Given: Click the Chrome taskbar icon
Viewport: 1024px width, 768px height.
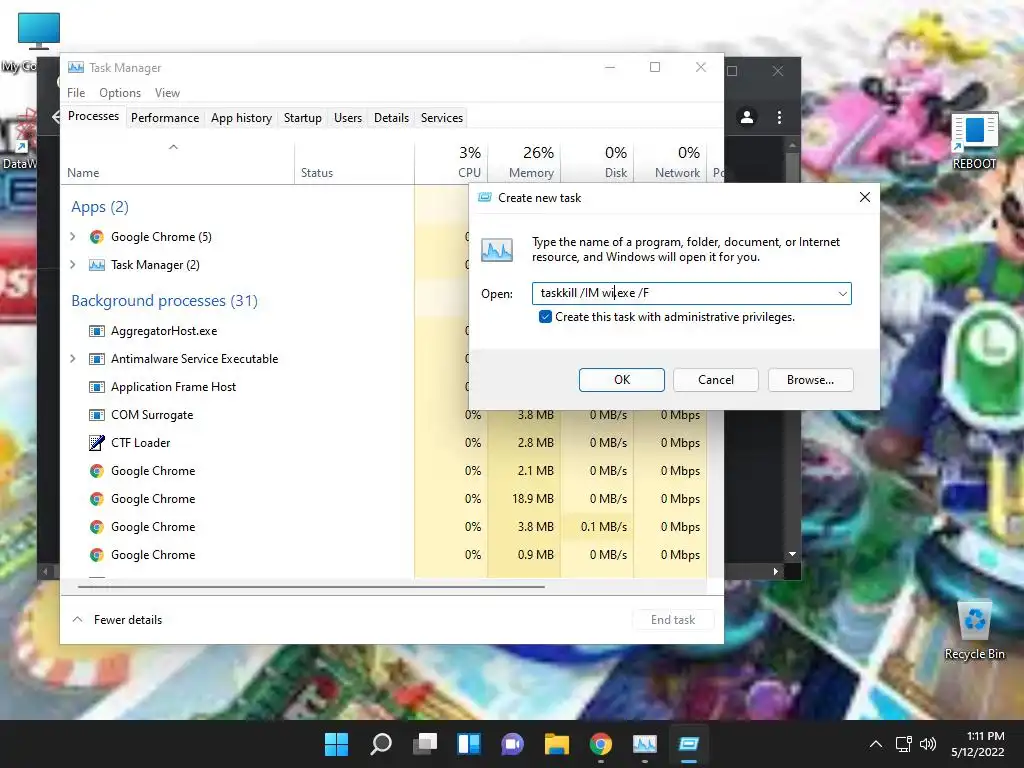Looking at the screenshot, I should (601, 744).
